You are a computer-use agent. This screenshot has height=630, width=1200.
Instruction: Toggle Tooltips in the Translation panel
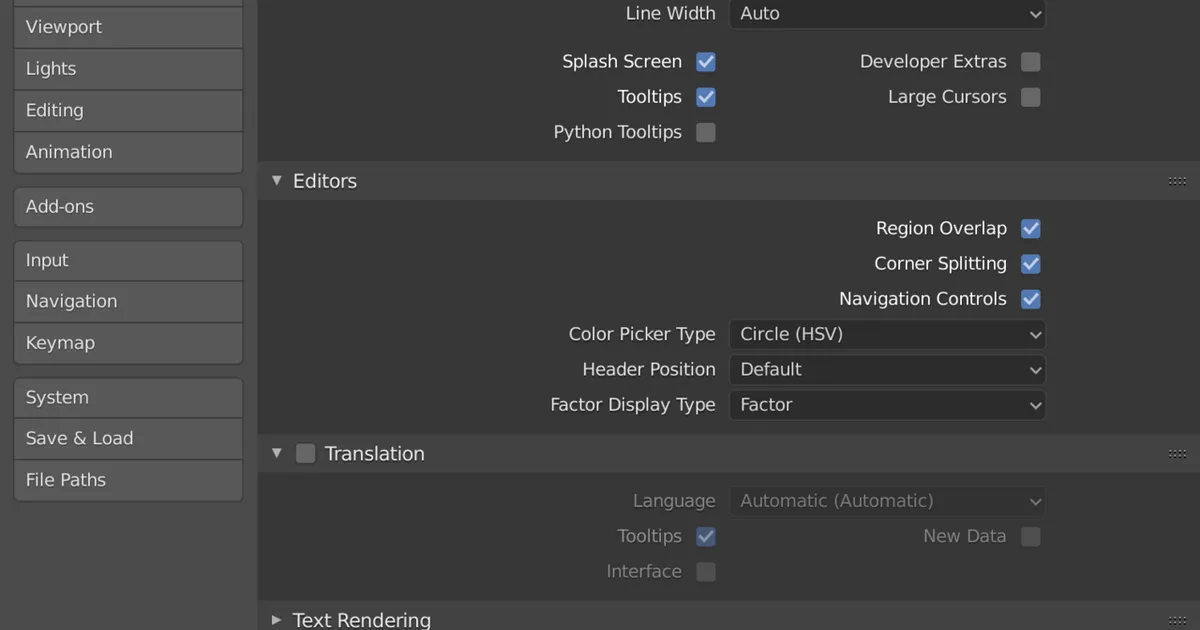(x=706, y=537)
